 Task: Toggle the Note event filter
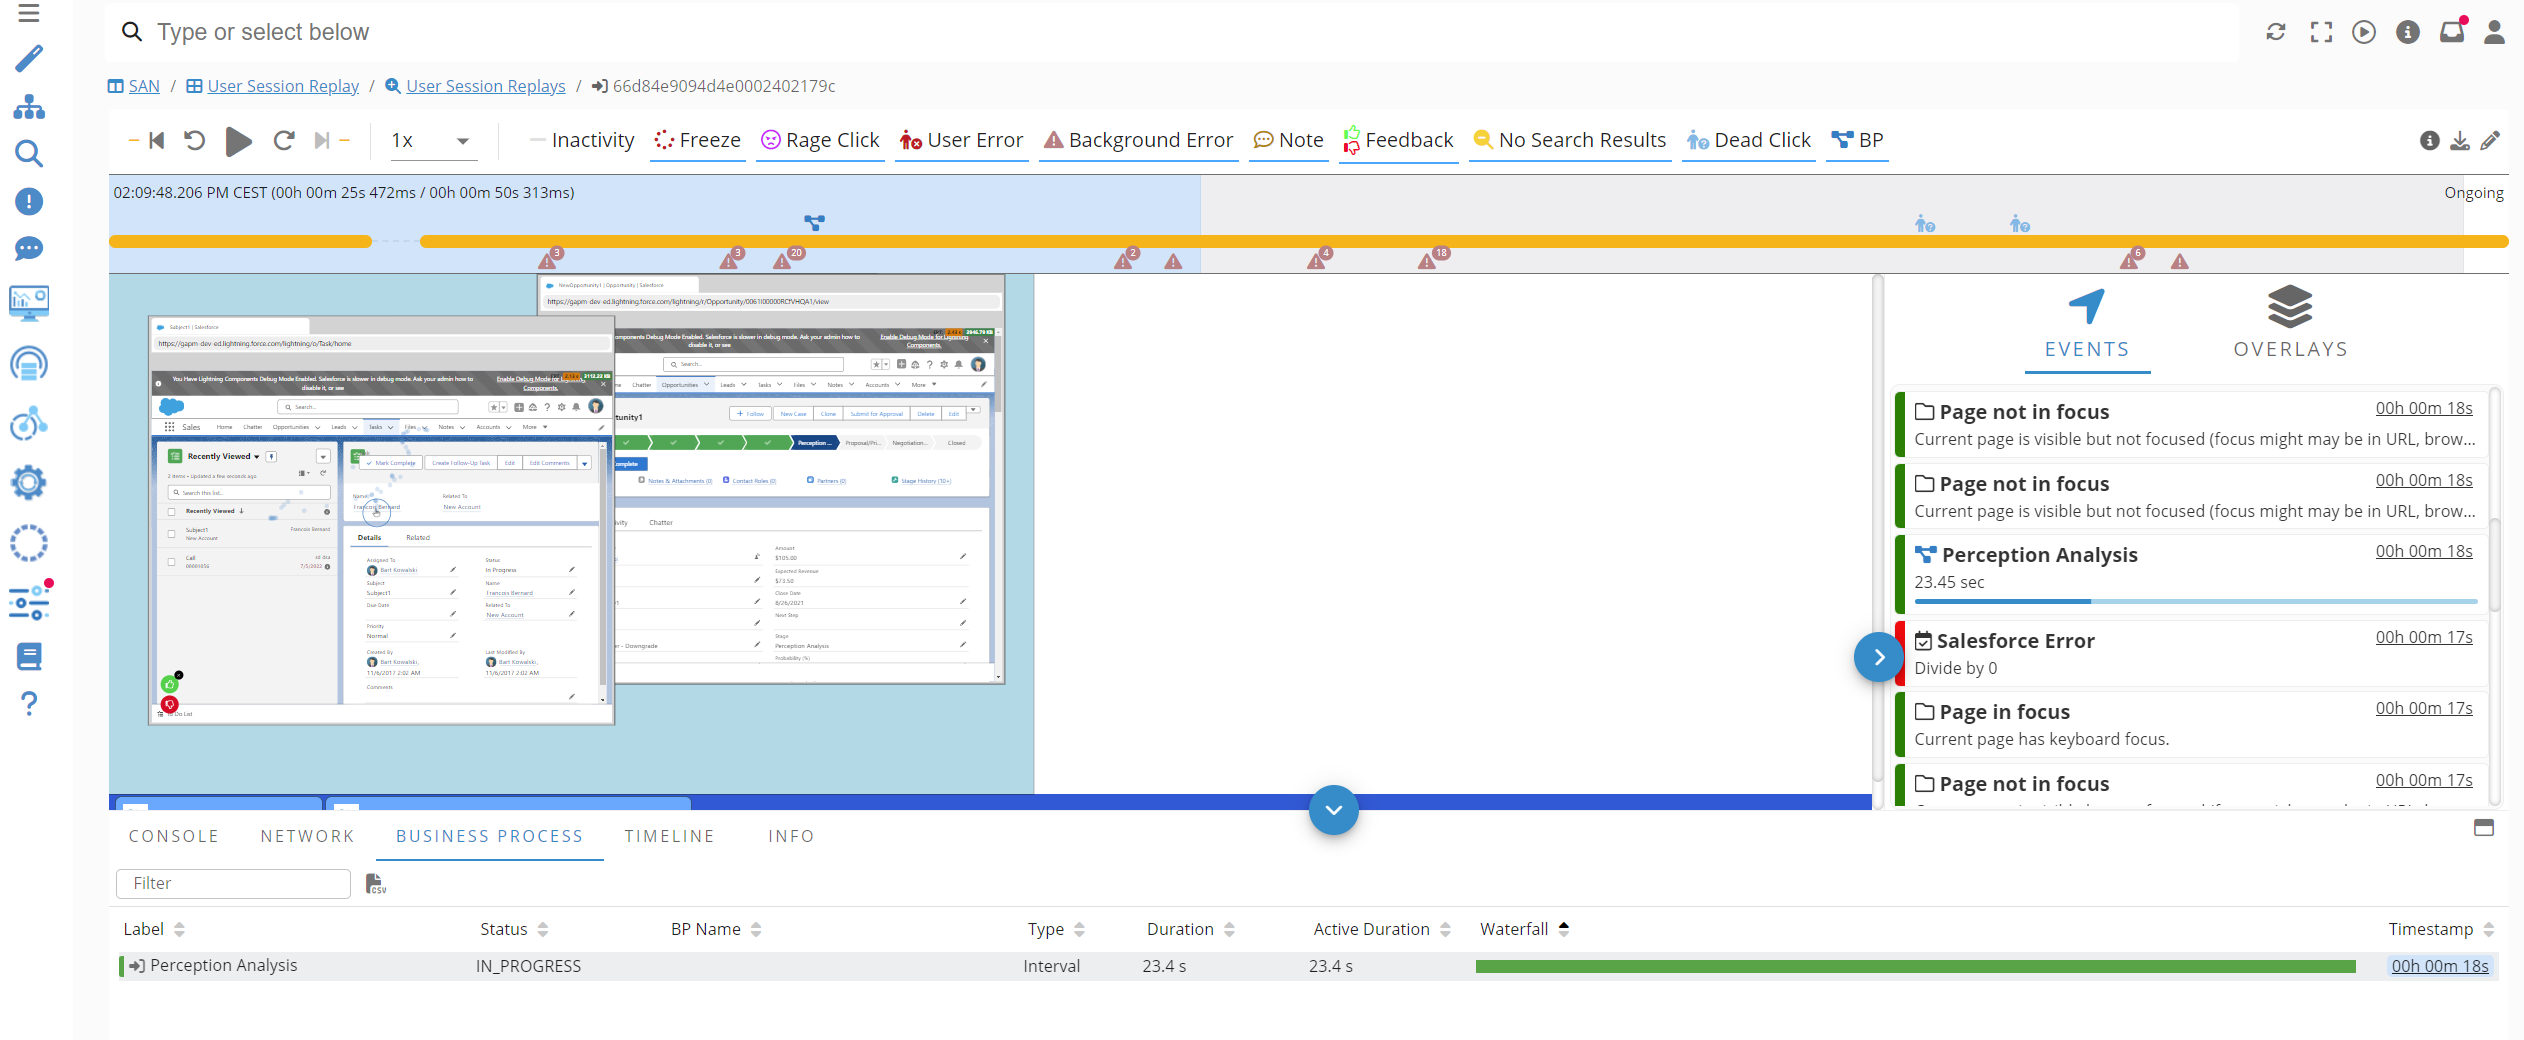pos(1289,141)
